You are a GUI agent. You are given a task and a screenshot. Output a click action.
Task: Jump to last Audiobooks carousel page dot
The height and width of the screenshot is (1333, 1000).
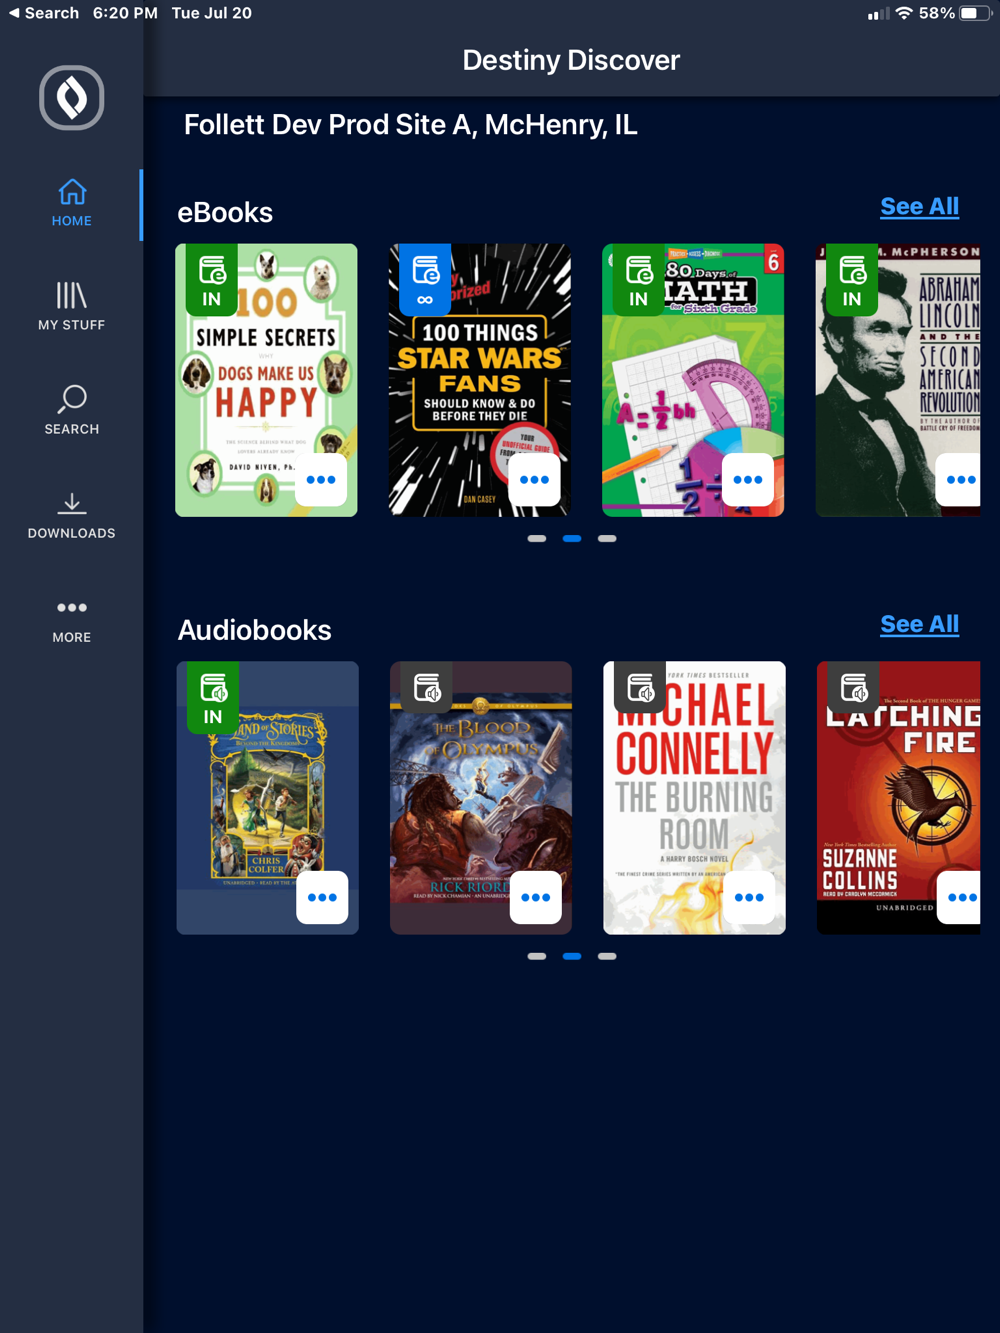607,957
